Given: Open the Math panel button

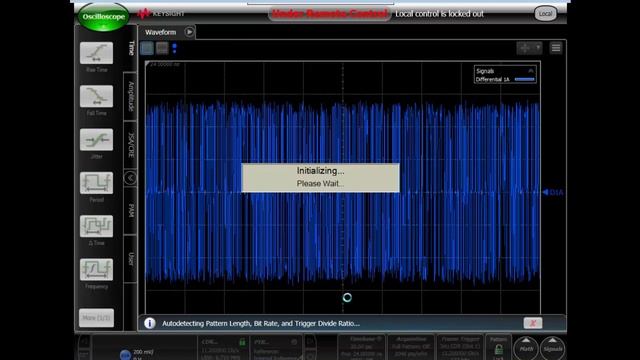Looking at the screenshot, I should [526, 348].
